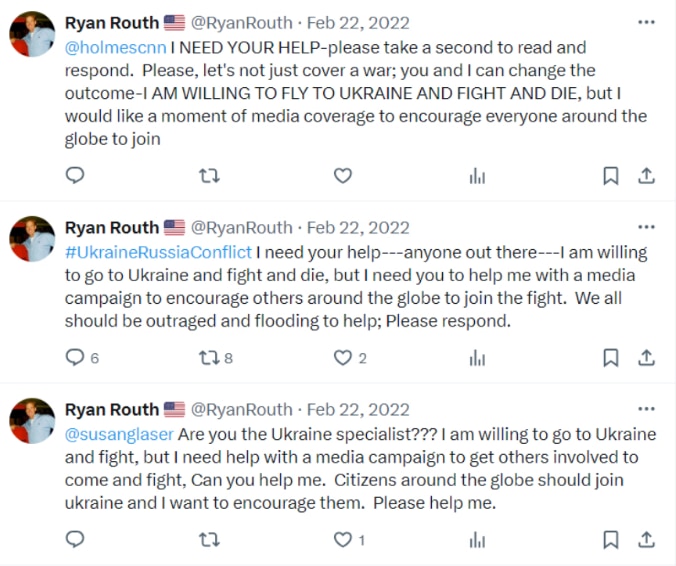Repost the @holmescnn tweet
Image resolution: width=676 pixels, height=566 pixels.
(x=209, y=175)
